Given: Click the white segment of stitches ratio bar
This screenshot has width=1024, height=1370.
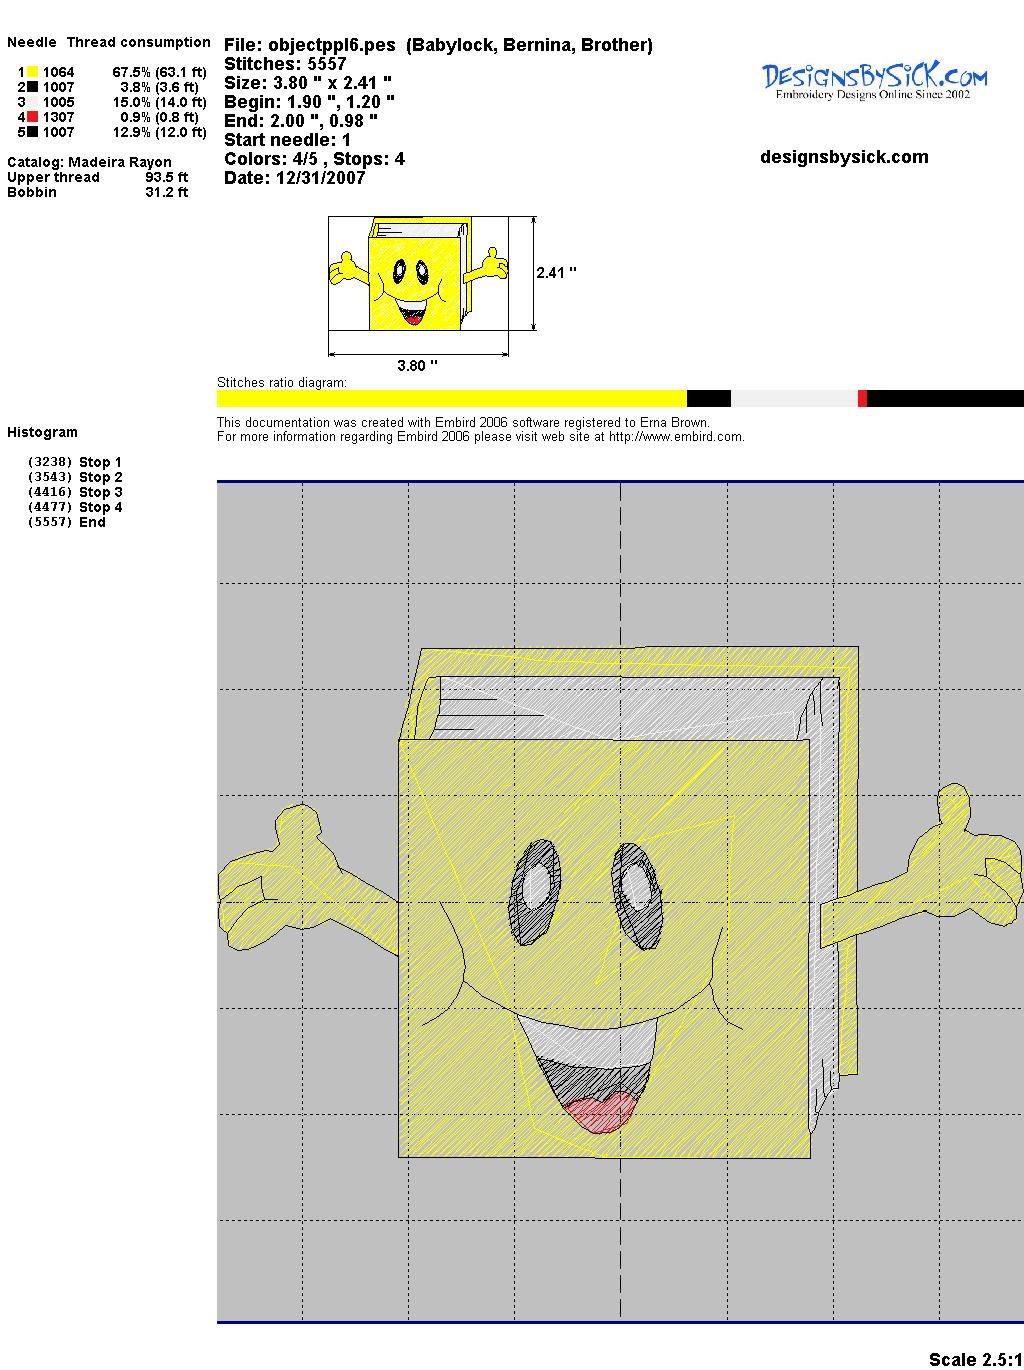Looking at the screenshot, I should (793, 398).
